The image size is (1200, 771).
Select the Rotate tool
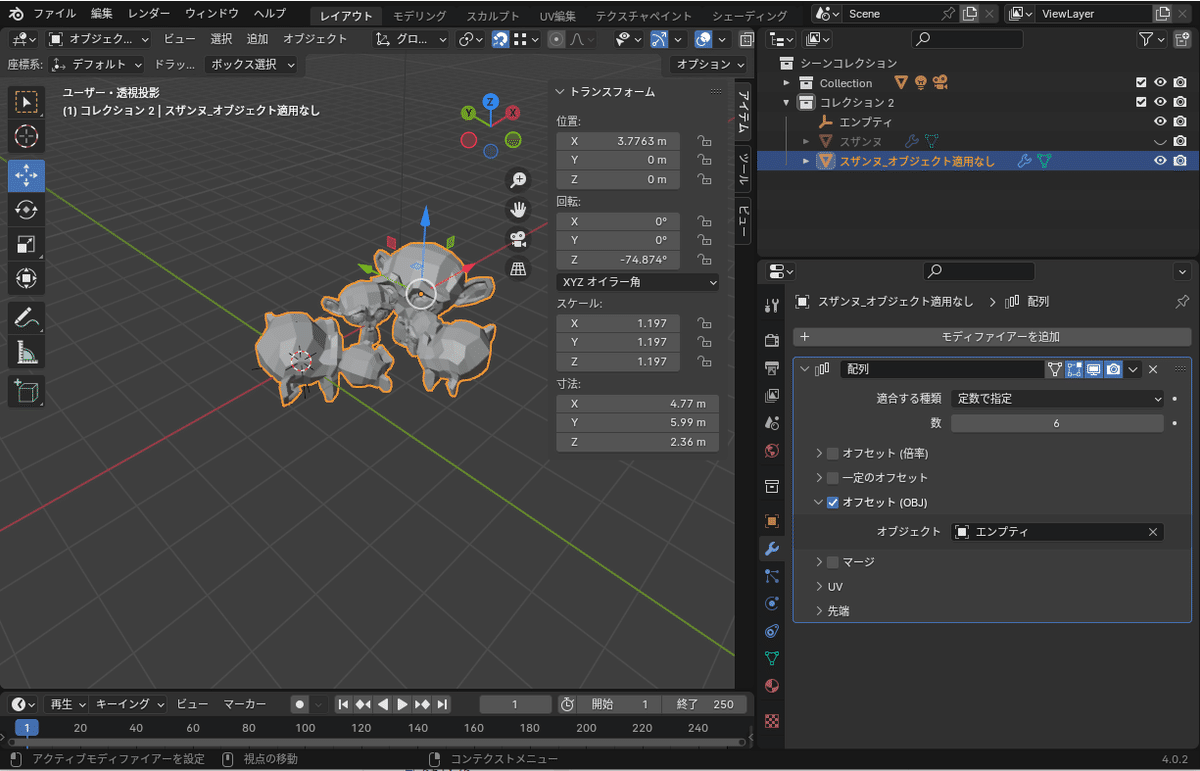coord(26,210)
